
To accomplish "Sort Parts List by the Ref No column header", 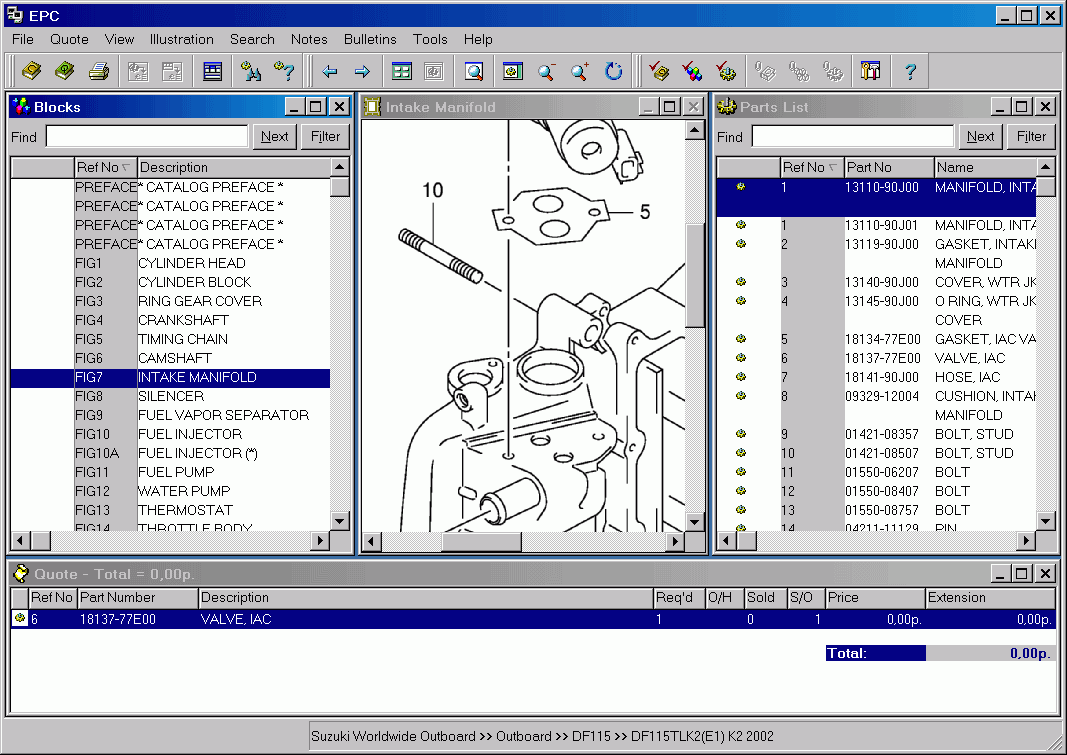I will [x=810, y=167].
